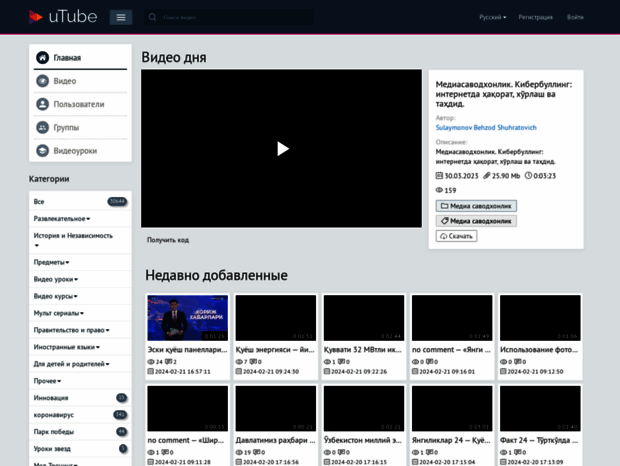The width and height of the screenshot is (620, 466).
Task: Play the video of the day
Action: coord(282,148)
